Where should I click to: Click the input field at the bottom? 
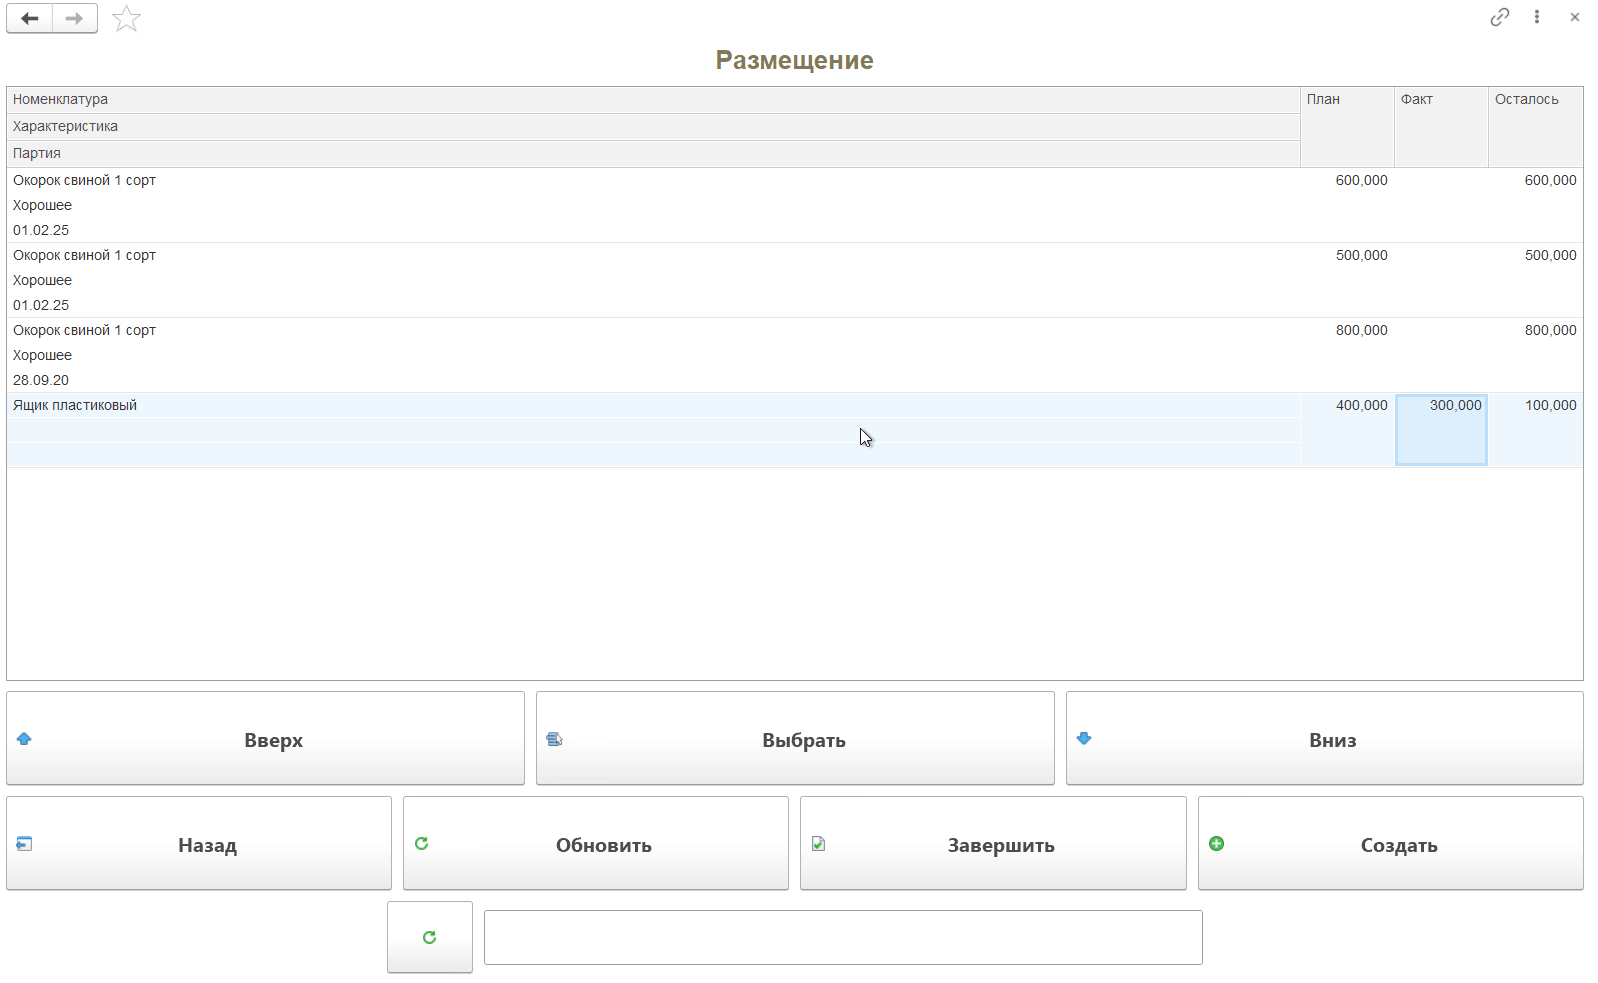[x=843, y=937]
